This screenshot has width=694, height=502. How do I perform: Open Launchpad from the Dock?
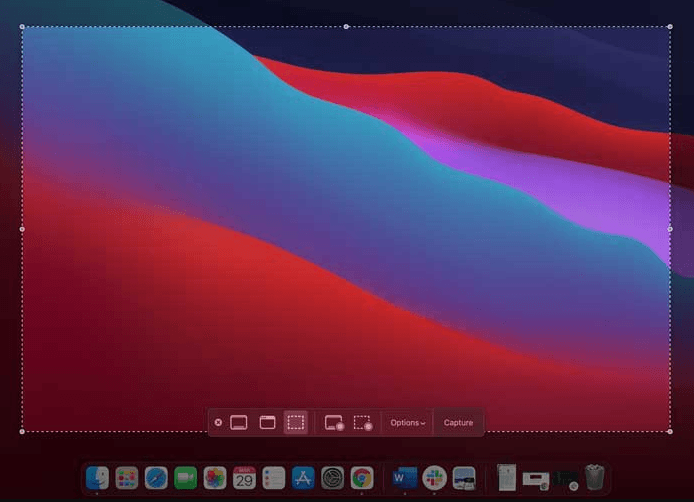[127, 478]
